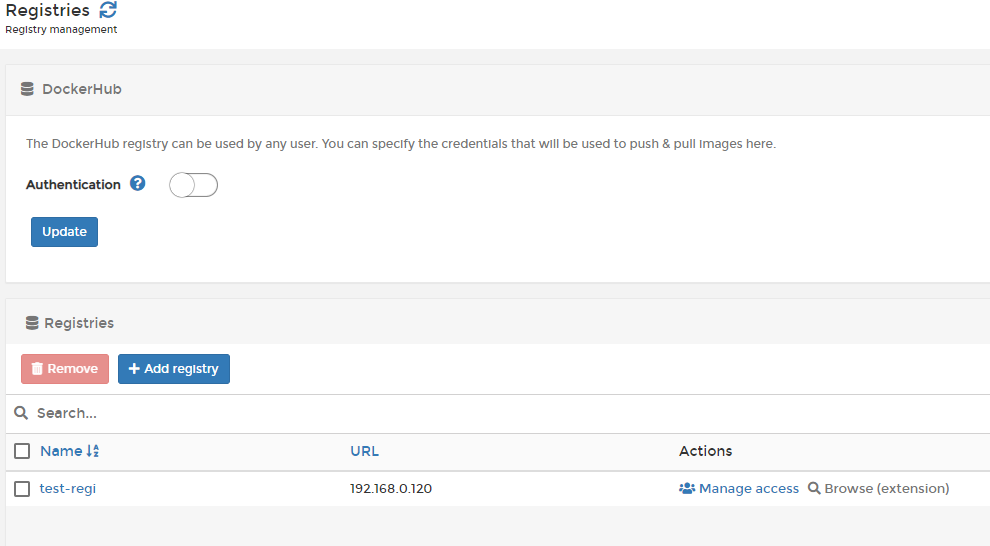Enable the Authentication toggle switch
Image resolution: width=990 pixels, height=546 pixels.
click(193, 185)
